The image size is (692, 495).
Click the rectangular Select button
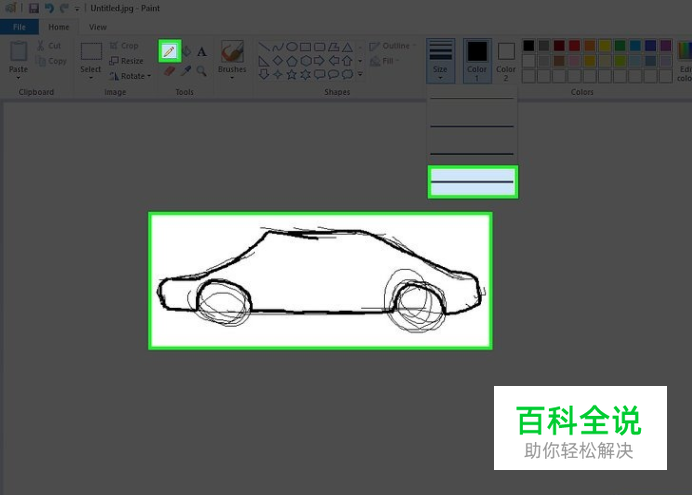tap(91, 57)
